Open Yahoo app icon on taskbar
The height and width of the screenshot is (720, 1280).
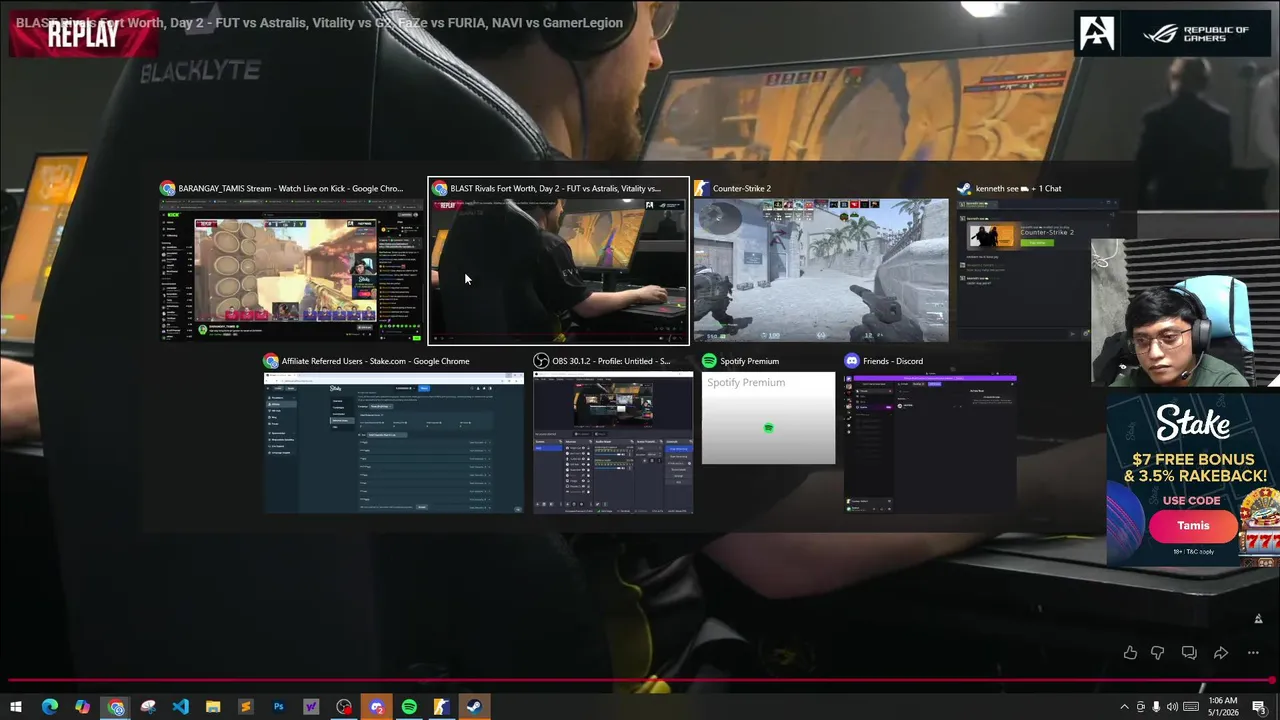point(311,707)
